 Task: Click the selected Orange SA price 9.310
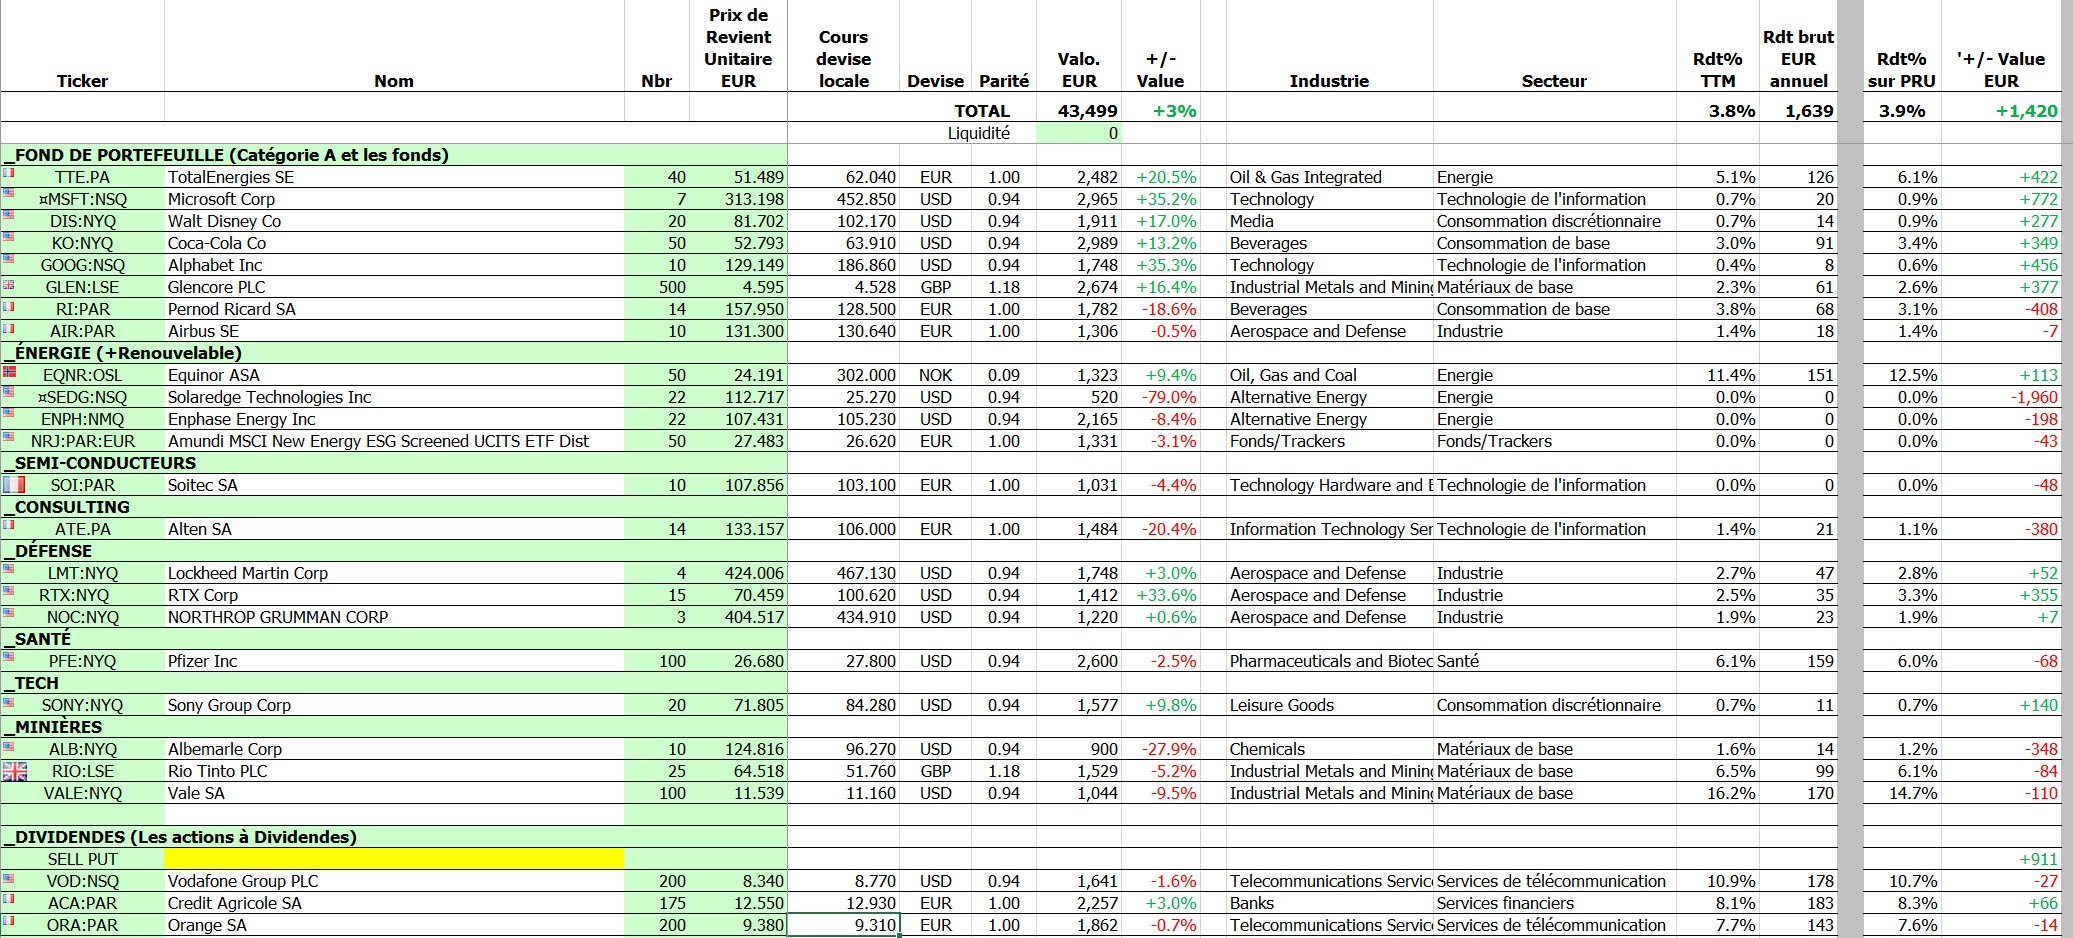point(843,925)
